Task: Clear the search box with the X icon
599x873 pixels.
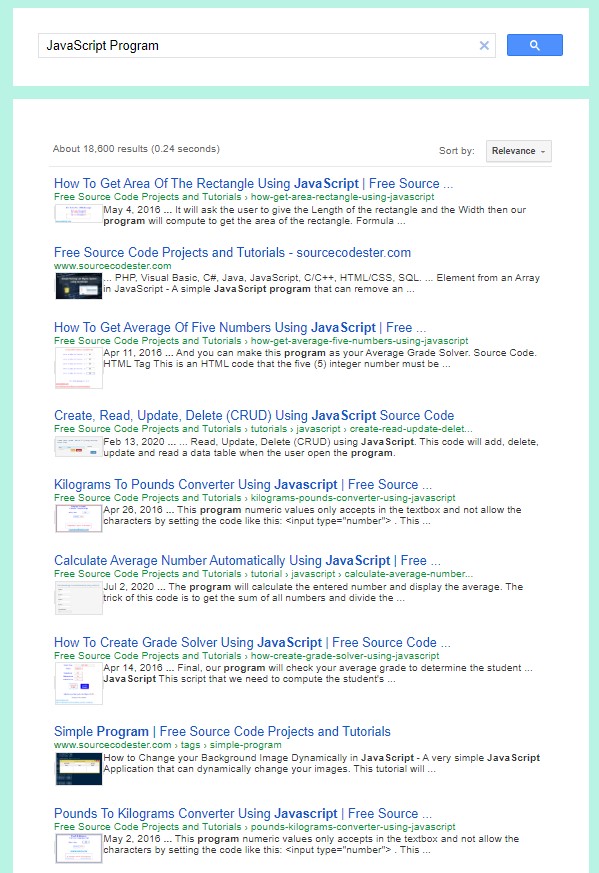Action: click(x=484, y=46)
